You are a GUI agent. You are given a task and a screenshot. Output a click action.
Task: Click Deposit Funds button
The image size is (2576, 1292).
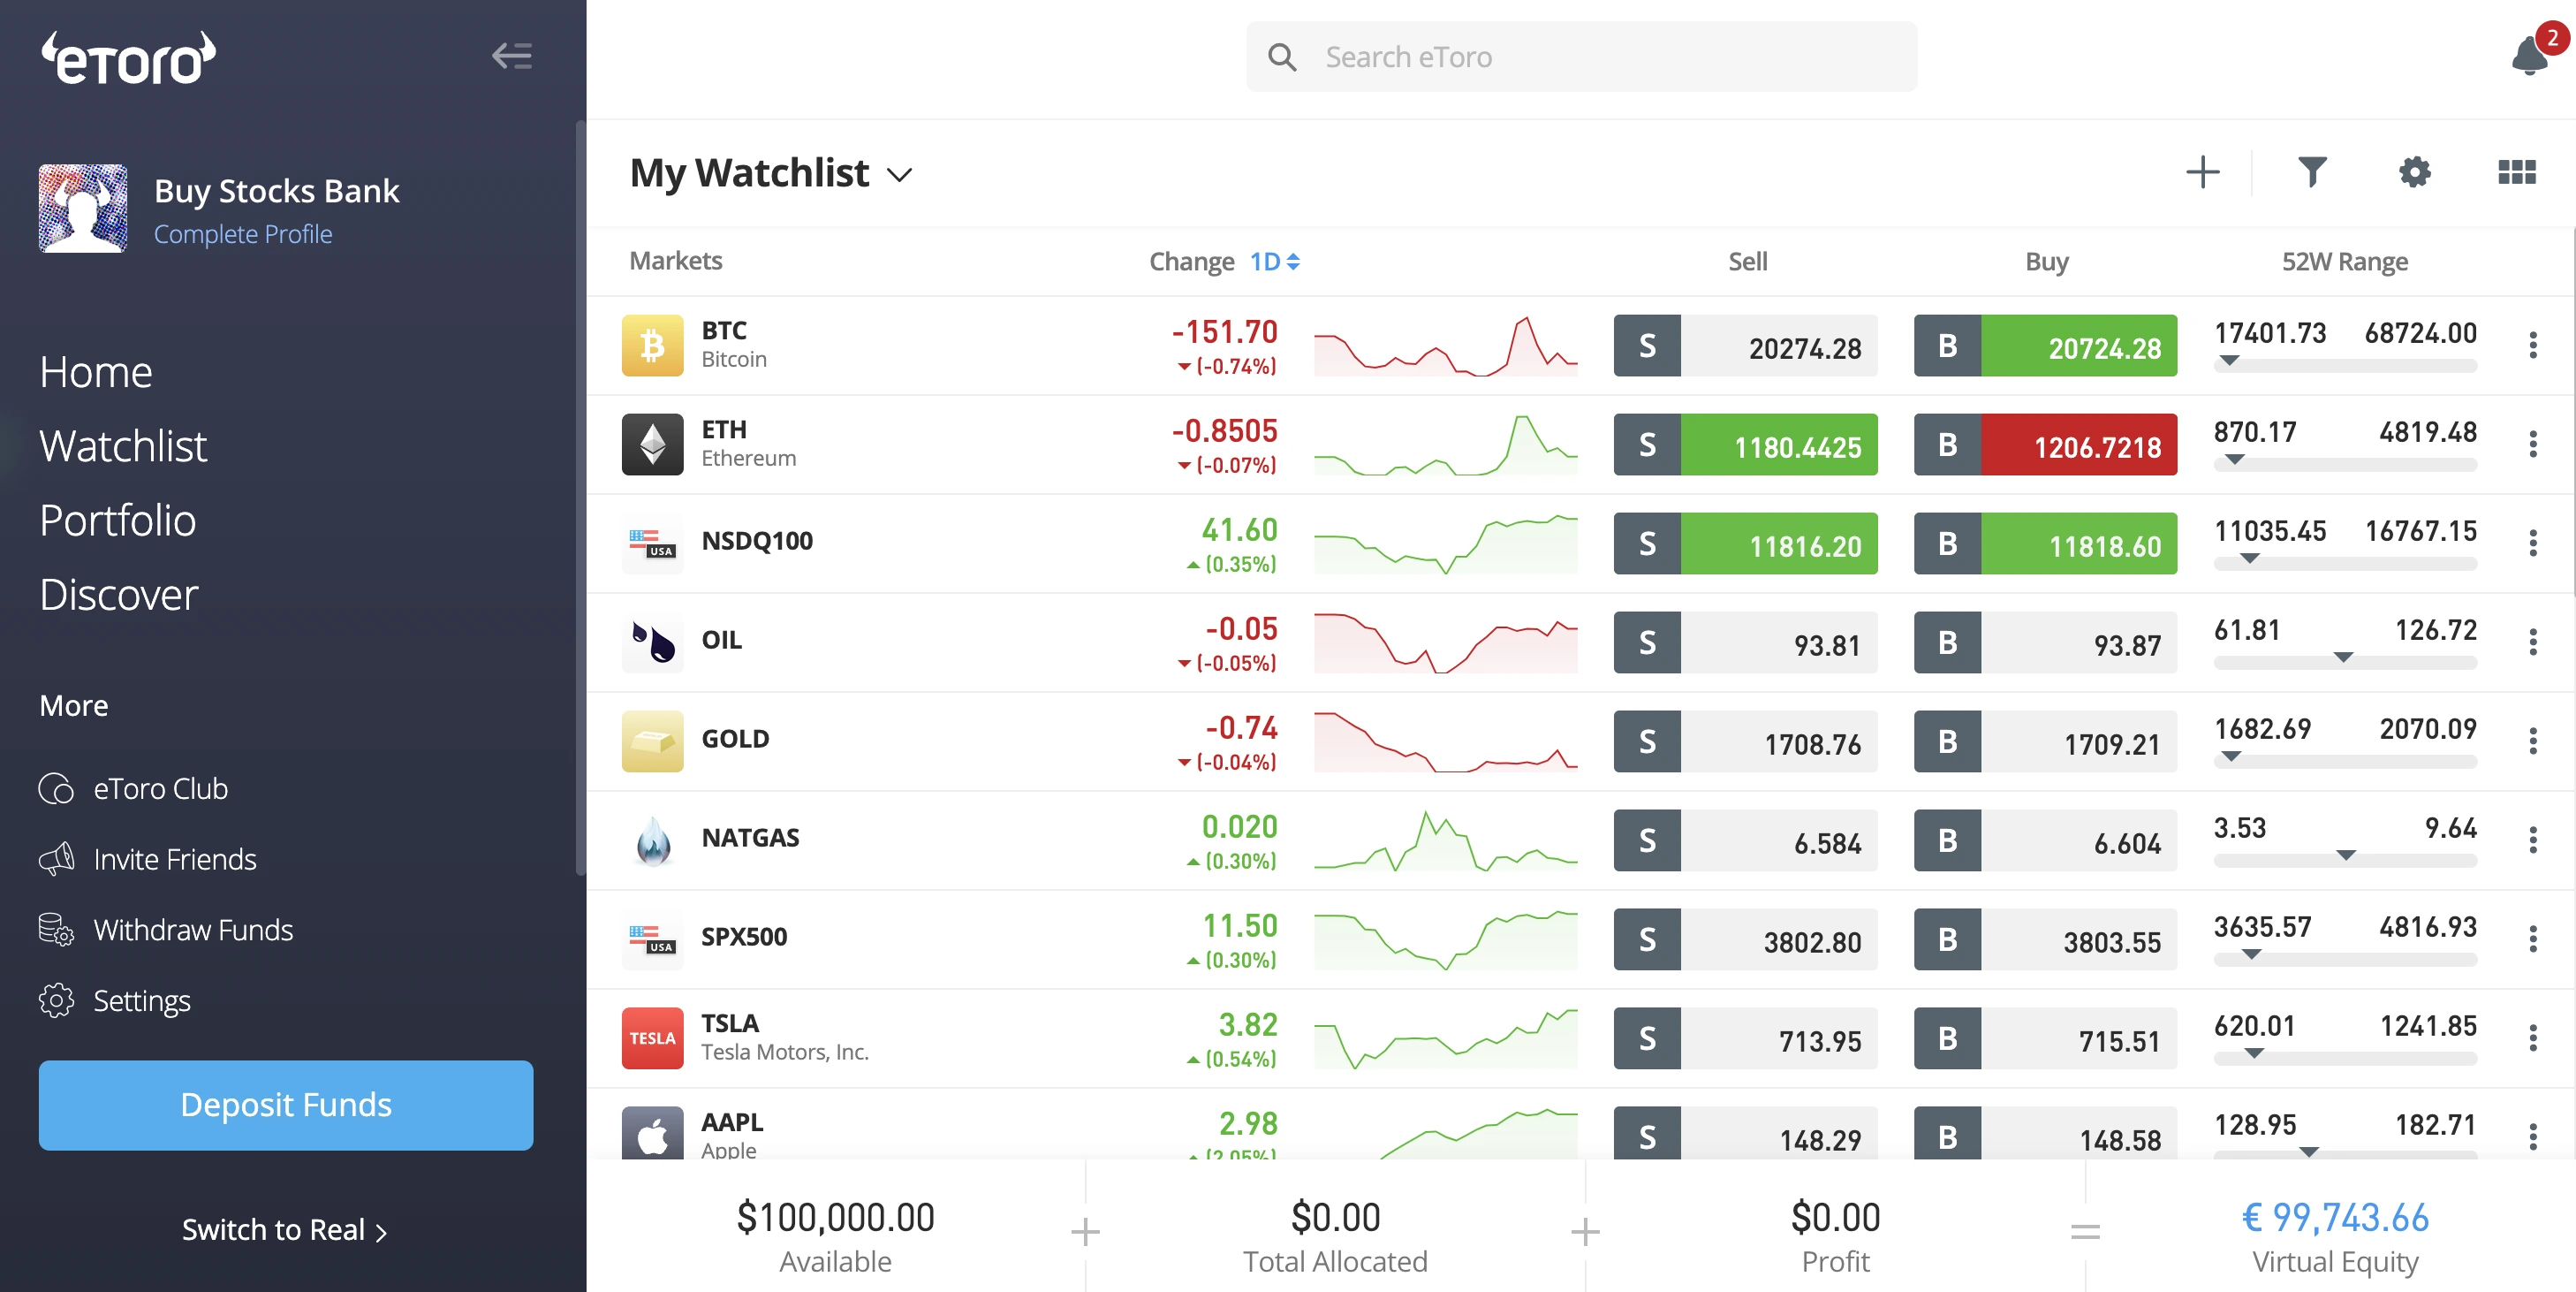(286, 1105)
